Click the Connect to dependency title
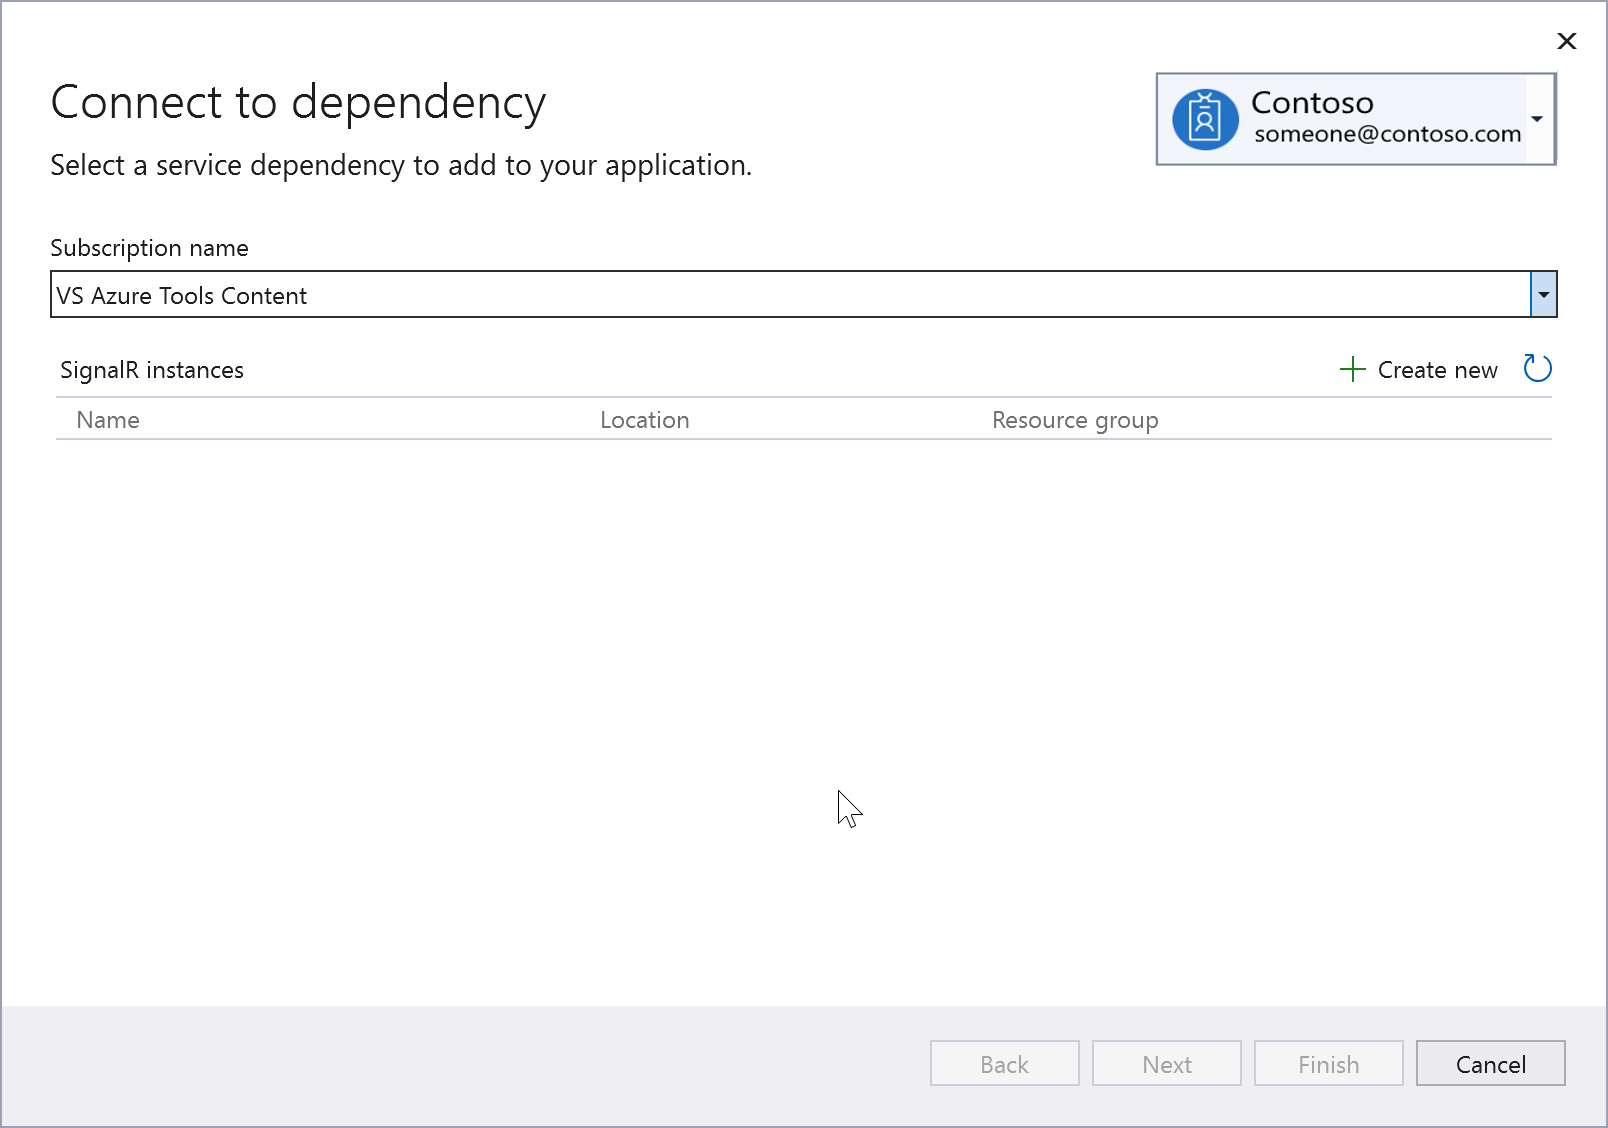Image resolution: width=1608 pixels, height=1128 pixels. click(x=298, y=101)
